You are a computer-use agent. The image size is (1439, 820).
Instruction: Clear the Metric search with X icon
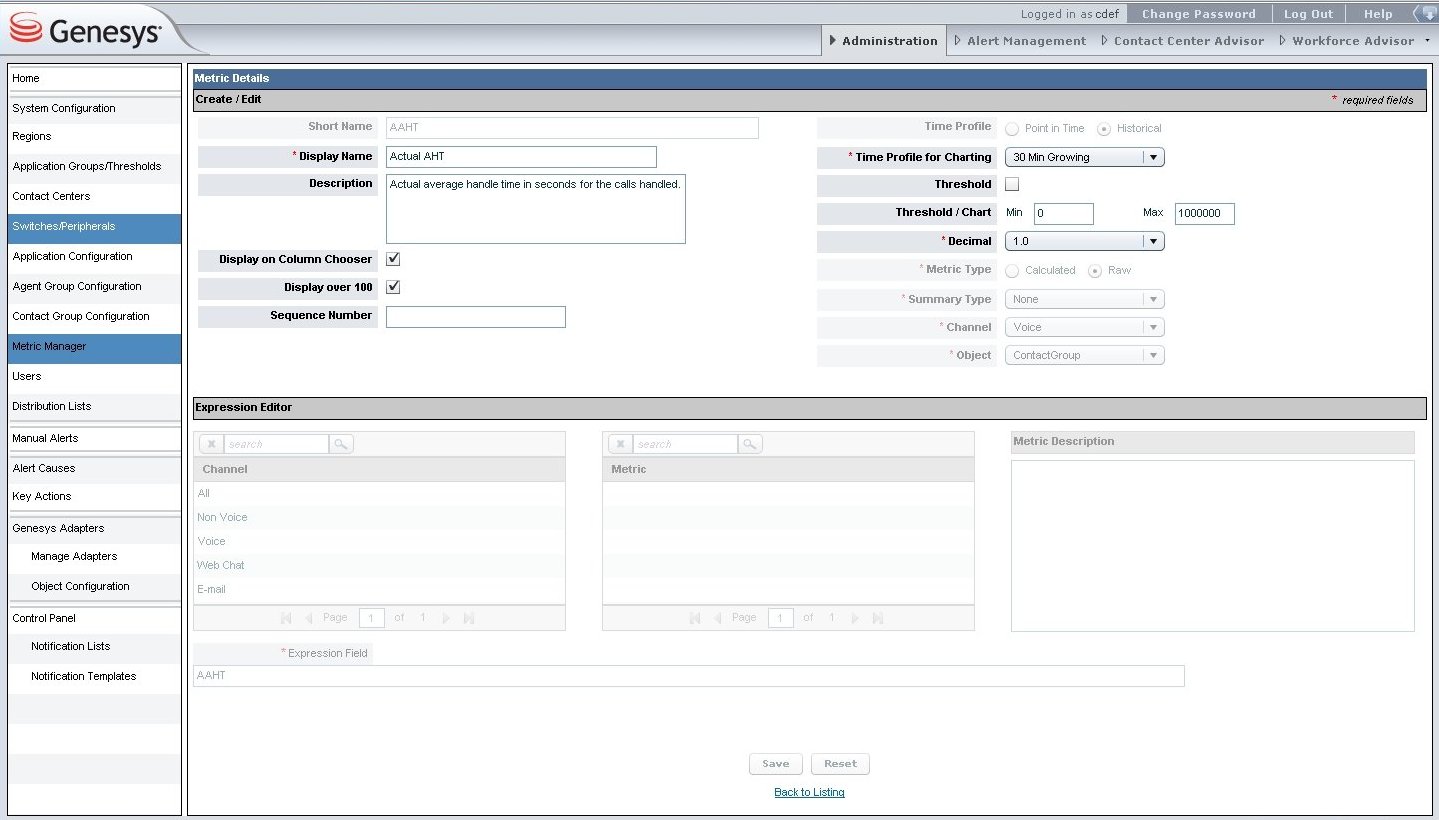click(x=620, y=444)
